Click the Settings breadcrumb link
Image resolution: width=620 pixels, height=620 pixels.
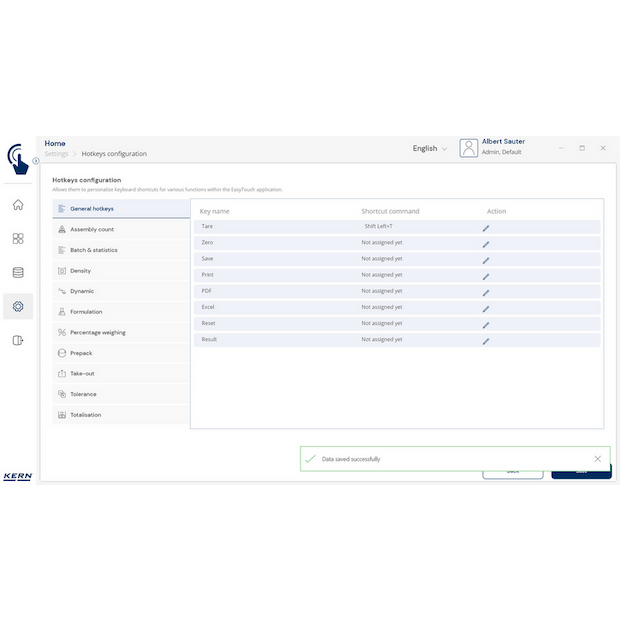pyautogui.click(x=57, y=154)
